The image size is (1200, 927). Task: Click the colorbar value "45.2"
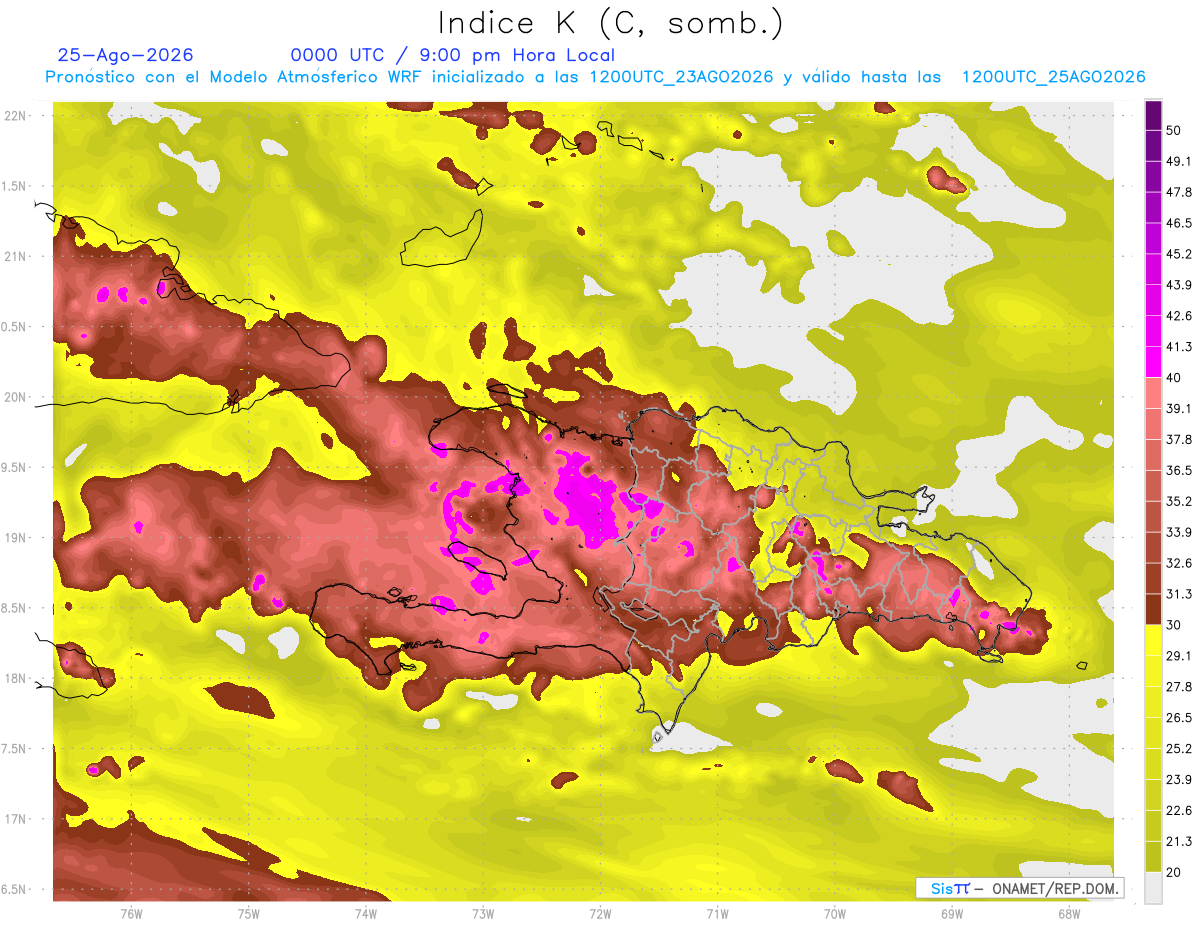click(x=1179, y=255)
